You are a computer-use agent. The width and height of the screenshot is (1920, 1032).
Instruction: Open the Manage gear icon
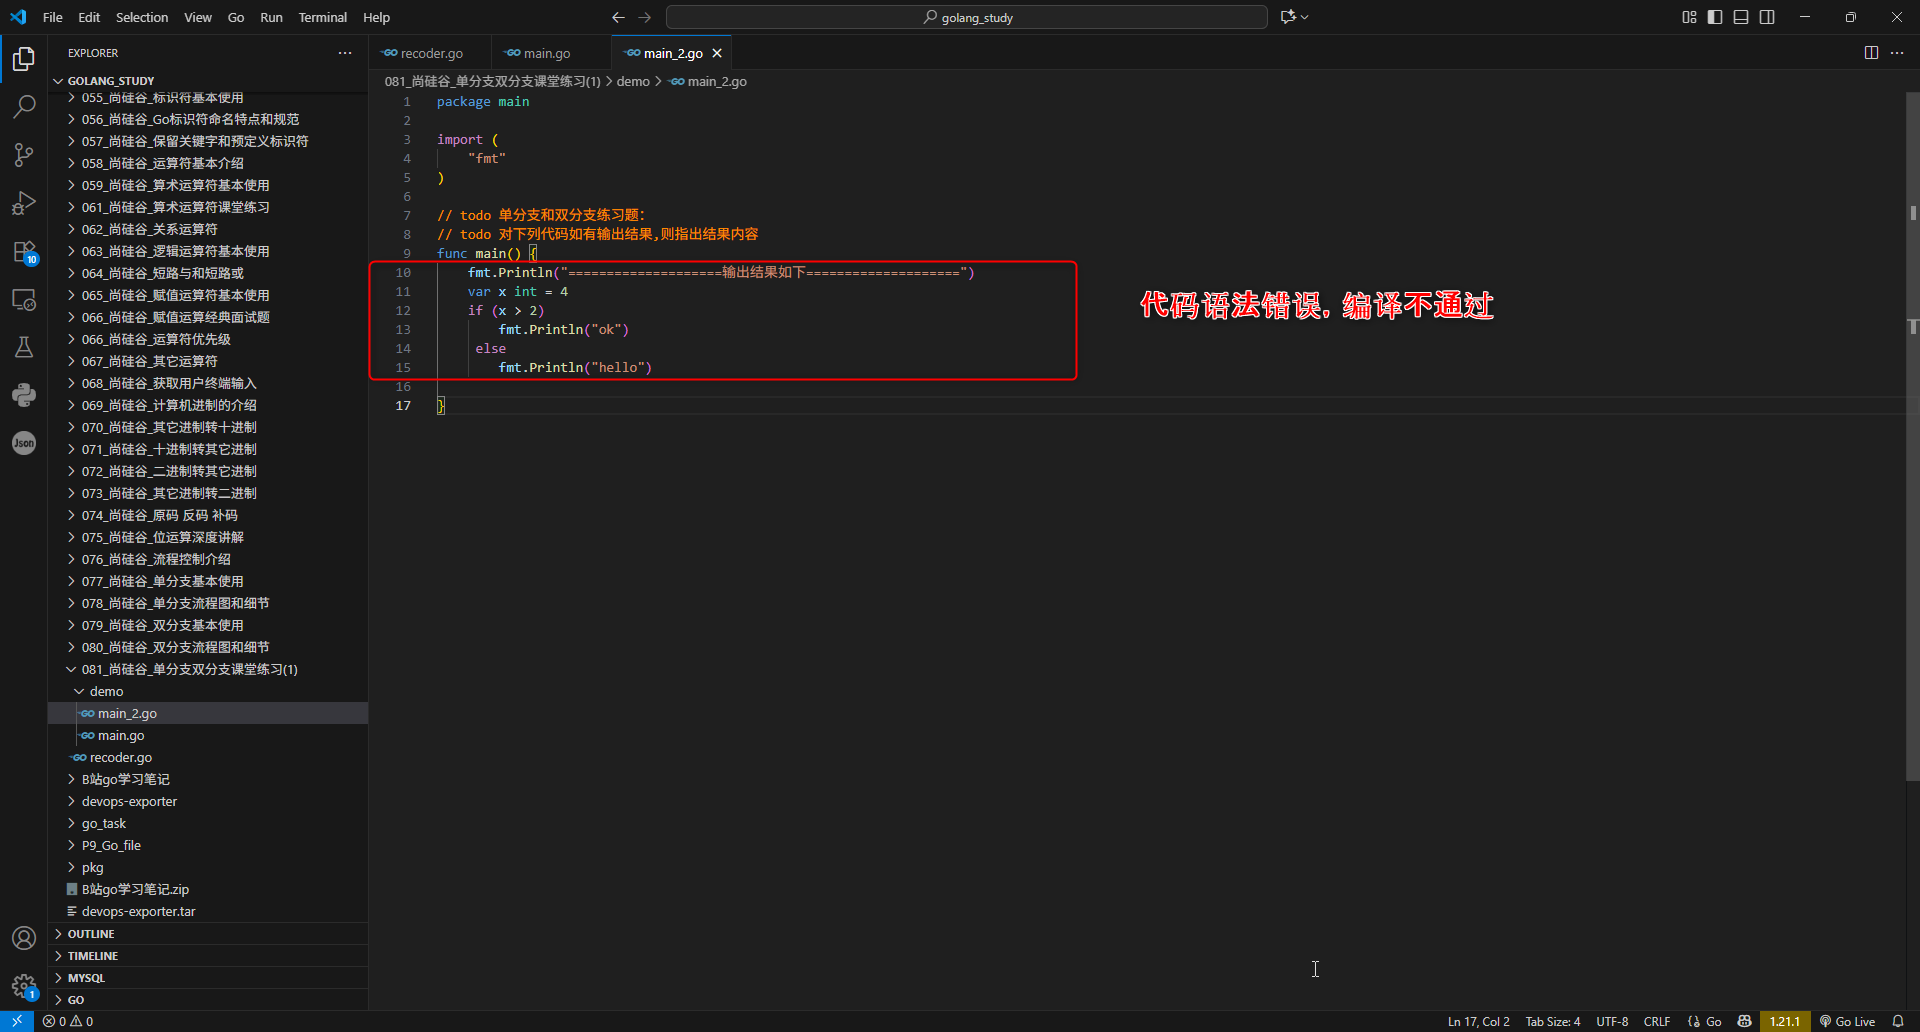tap(24, 986)
